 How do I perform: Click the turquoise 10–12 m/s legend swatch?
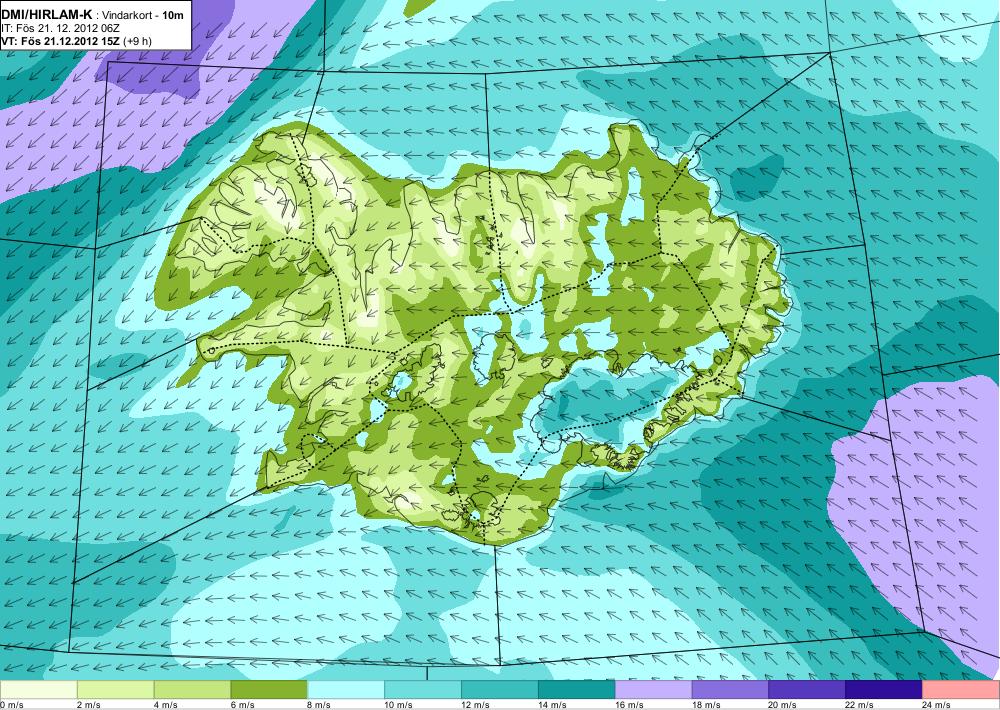point(423,690)
